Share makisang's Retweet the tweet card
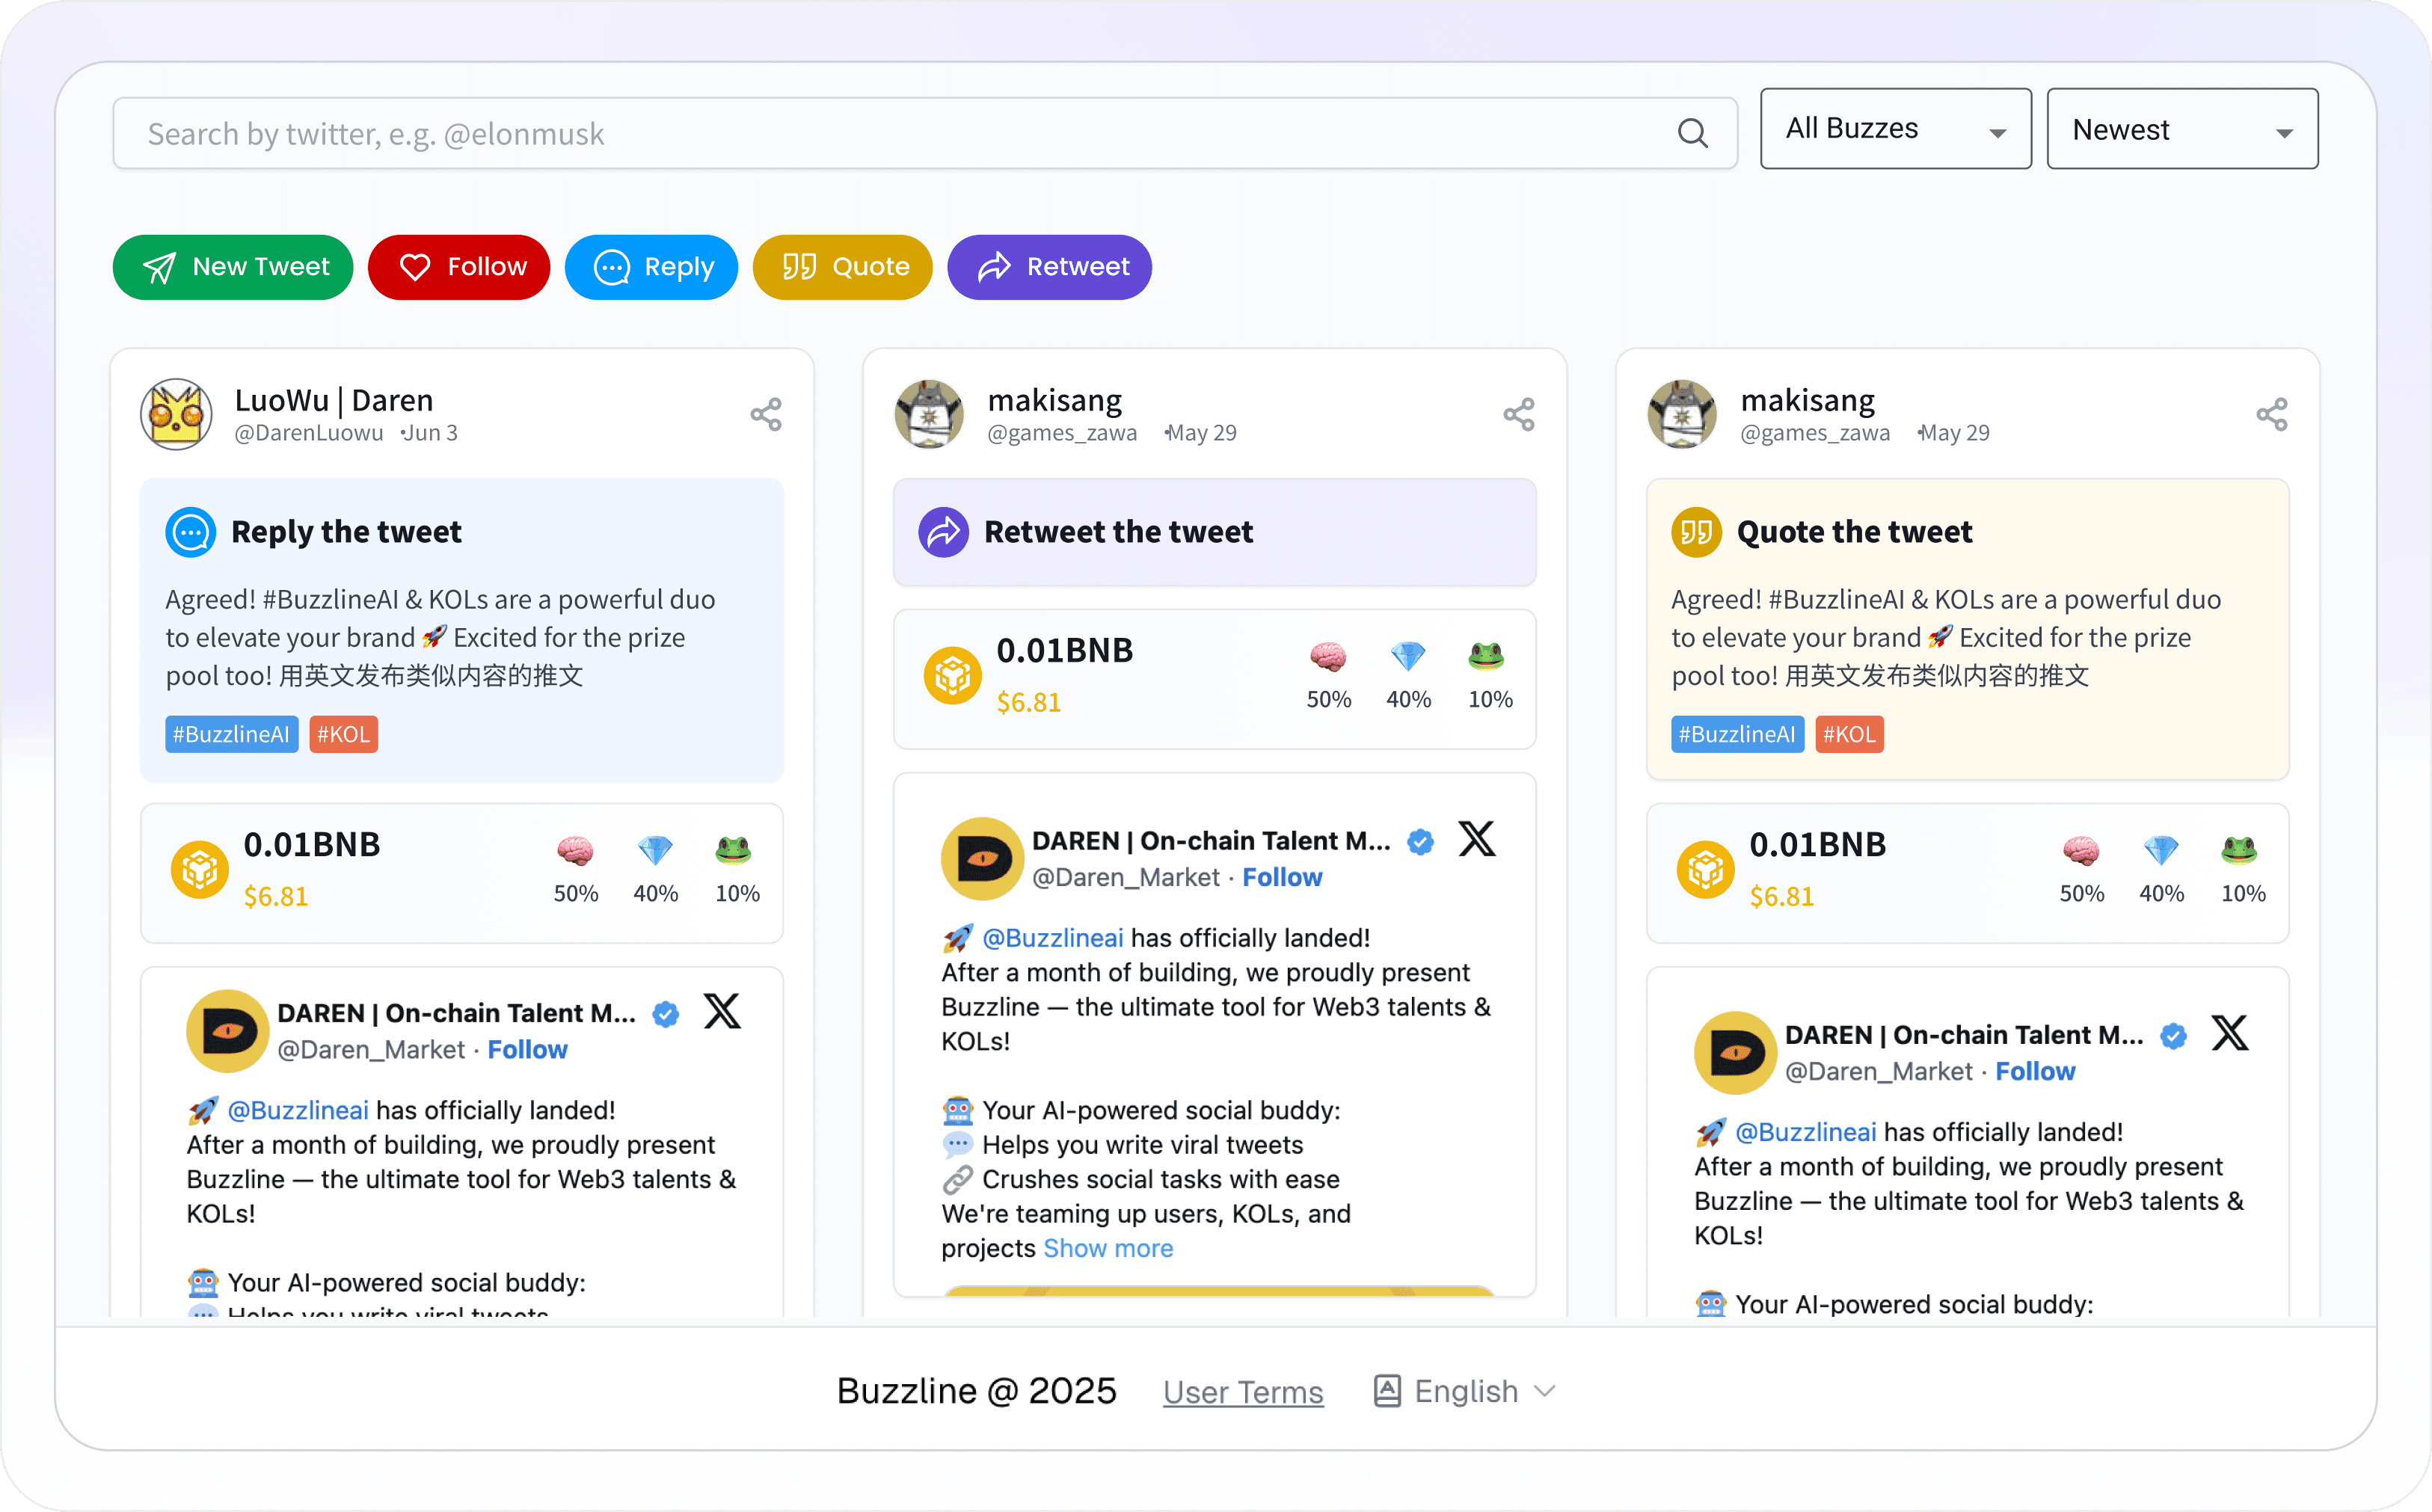 point(1519,415)
